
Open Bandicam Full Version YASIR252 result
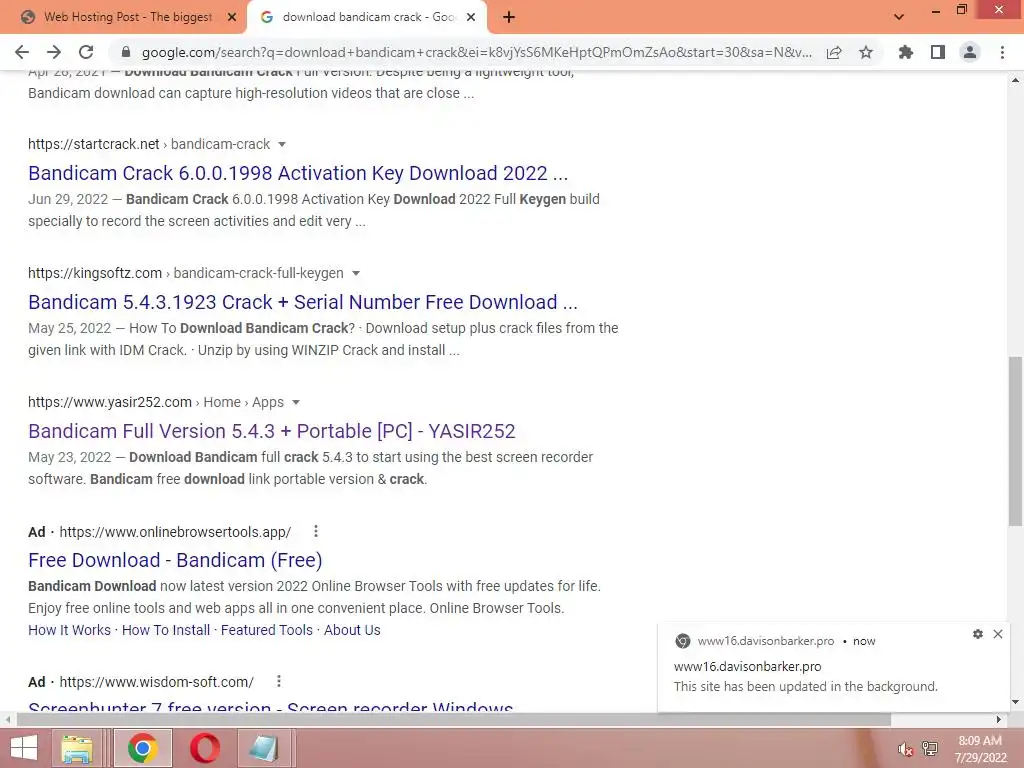point(272,431)
